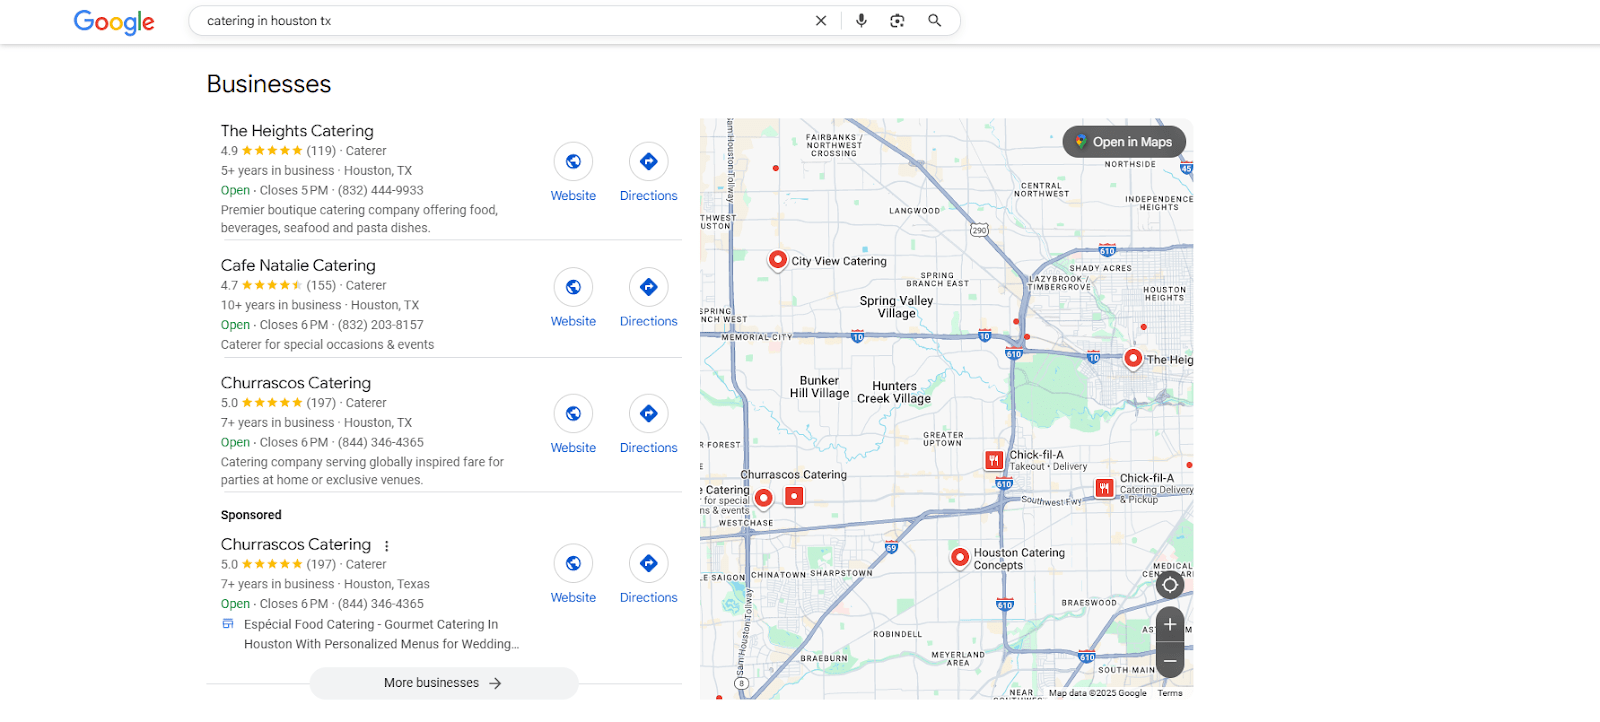This screenshot has height=722, width=1600.
Task: Click More businesses button
Action: point(444,683)
